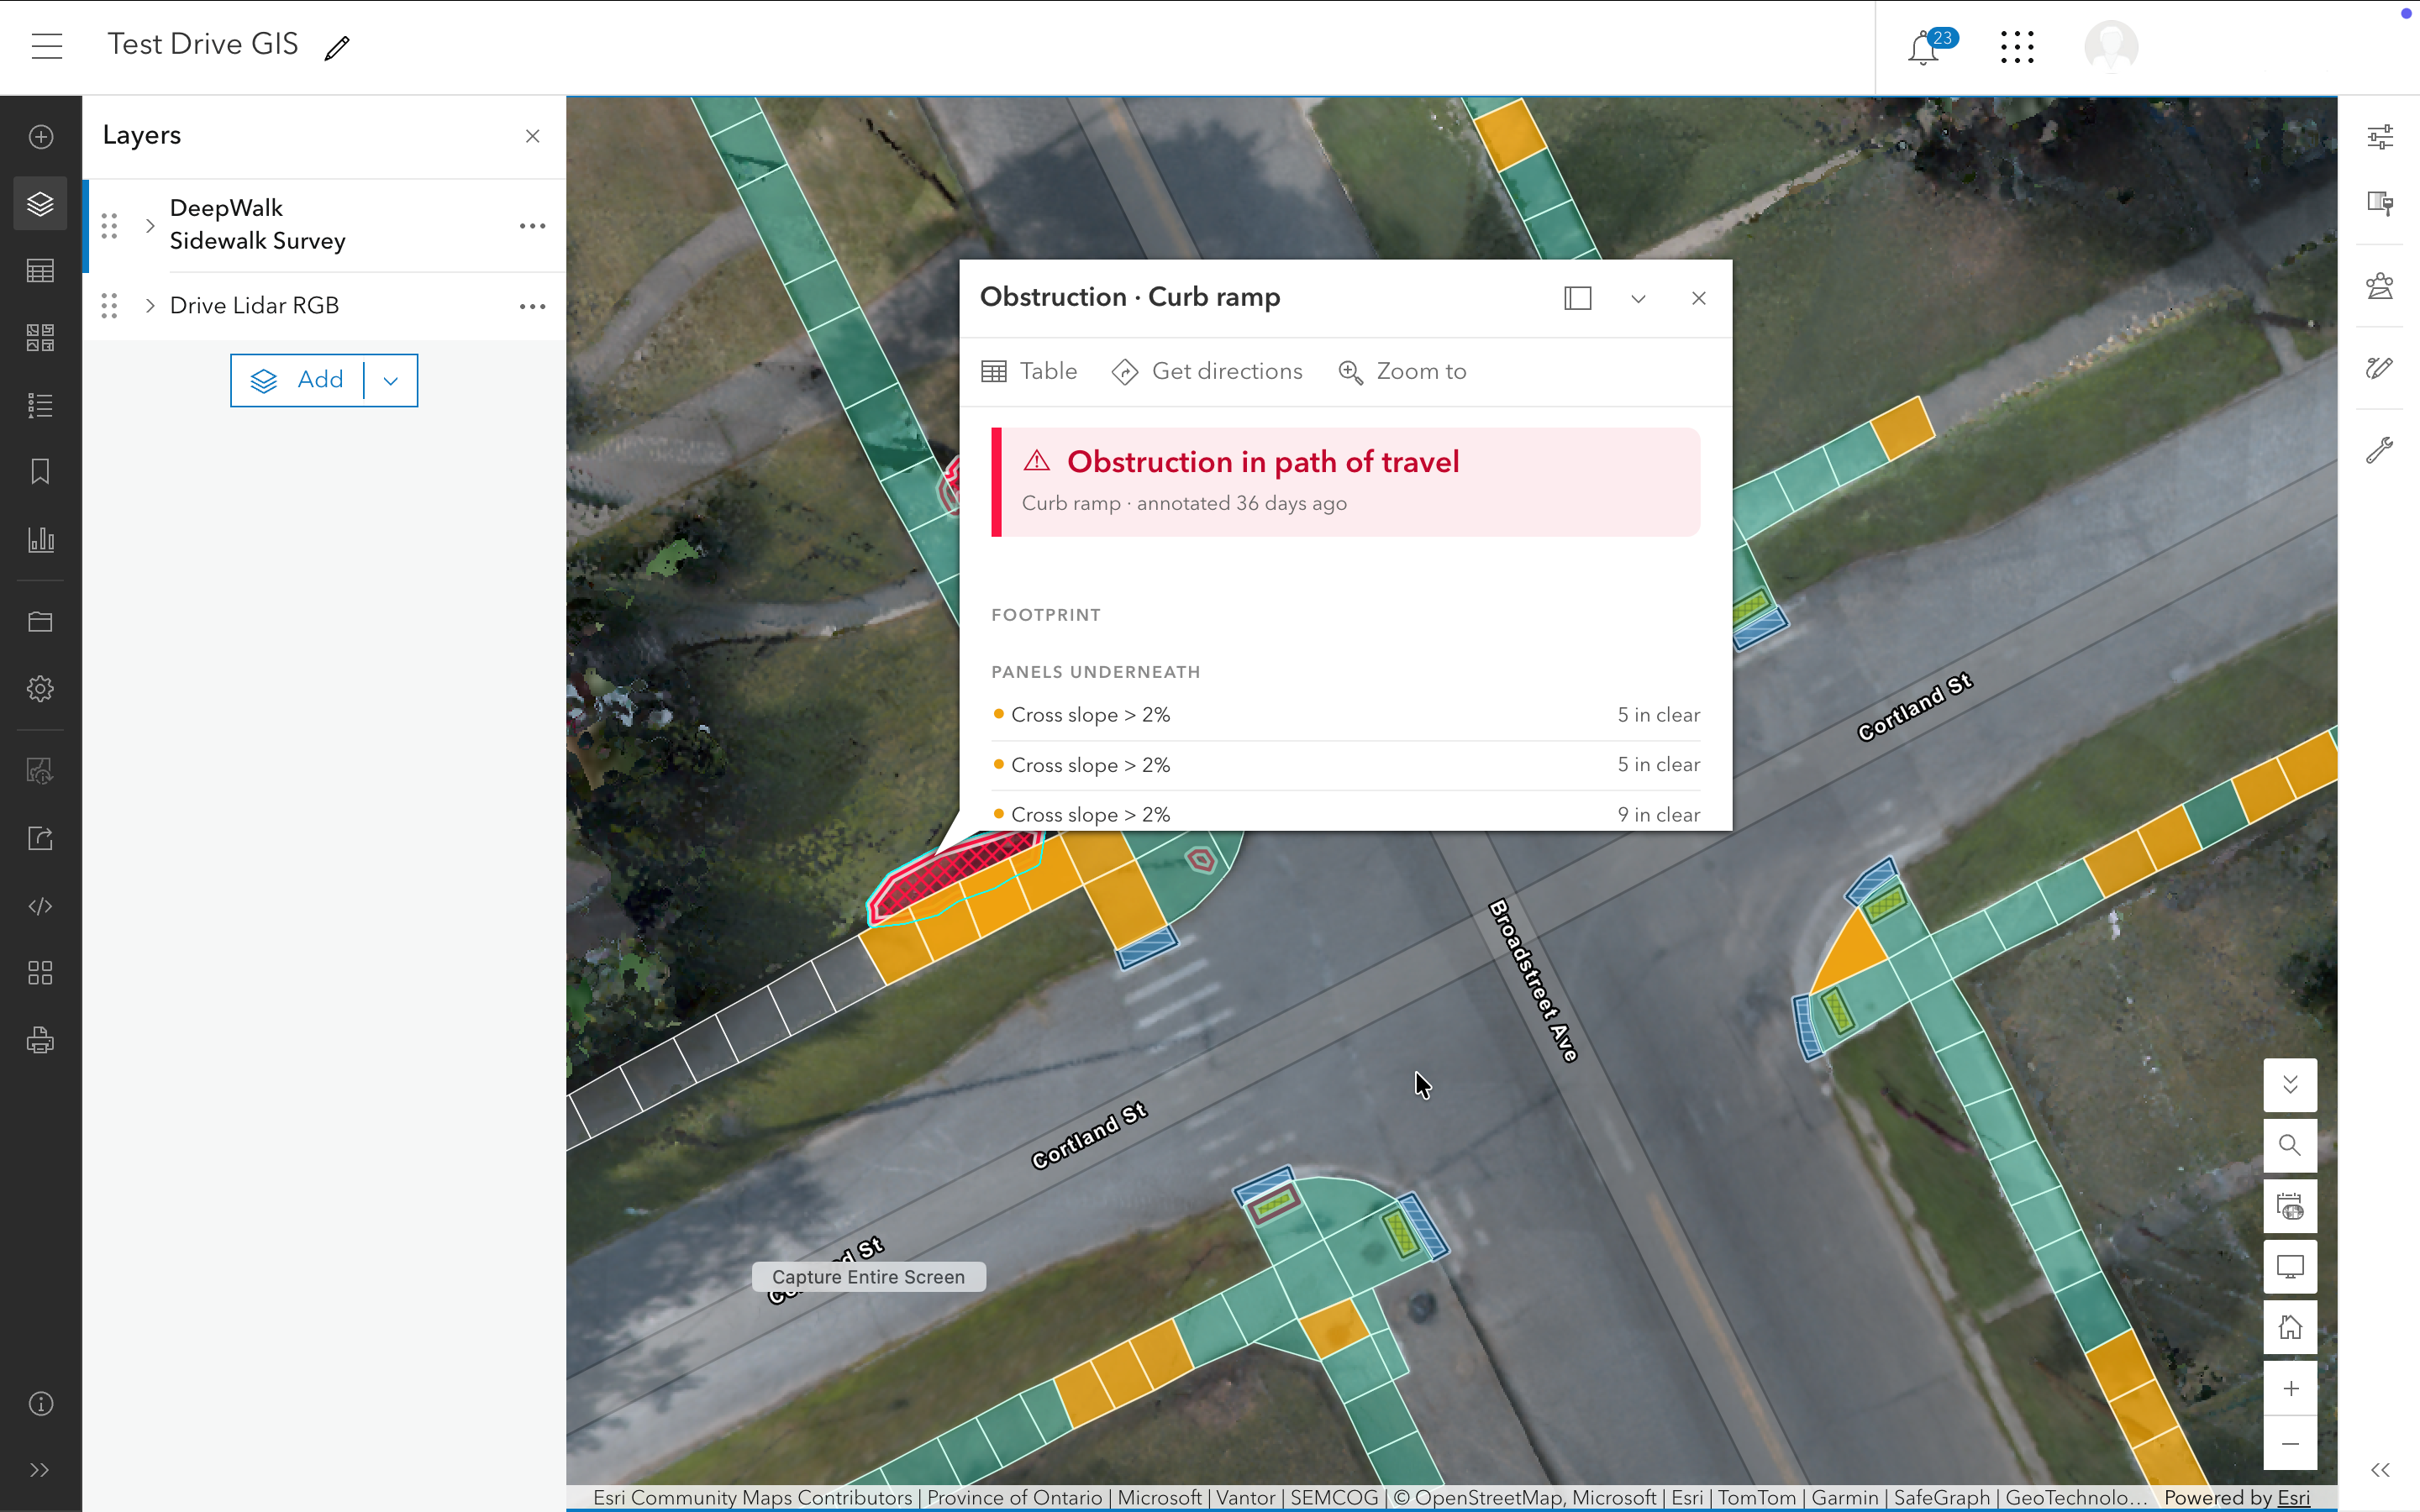2420x1512 pixels.
Task: Collapse the popup with the chevron
Action: click(x=1638, y=299)
